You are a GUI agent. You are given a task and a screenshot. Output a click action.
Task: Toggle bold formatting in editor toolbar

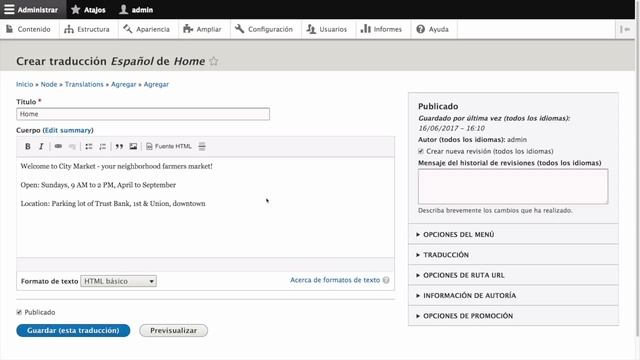tap(27, 147)
